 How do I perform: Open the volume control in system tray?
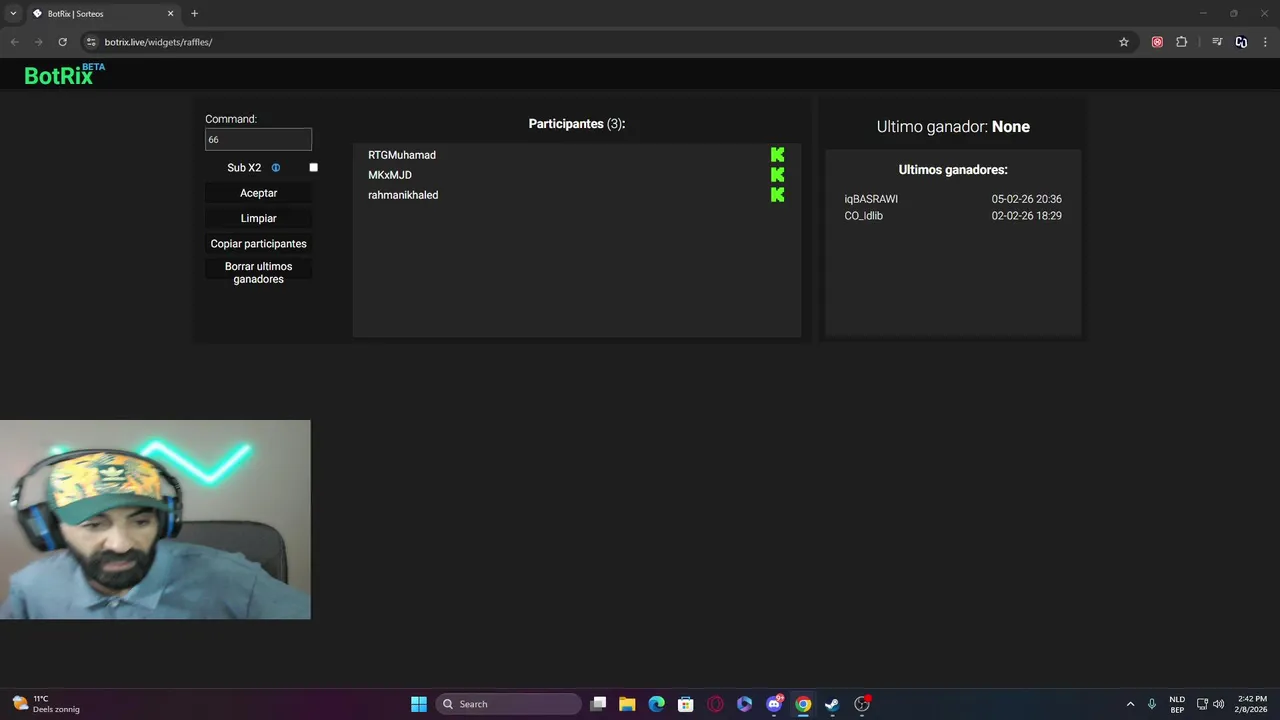pos(1219,704)
